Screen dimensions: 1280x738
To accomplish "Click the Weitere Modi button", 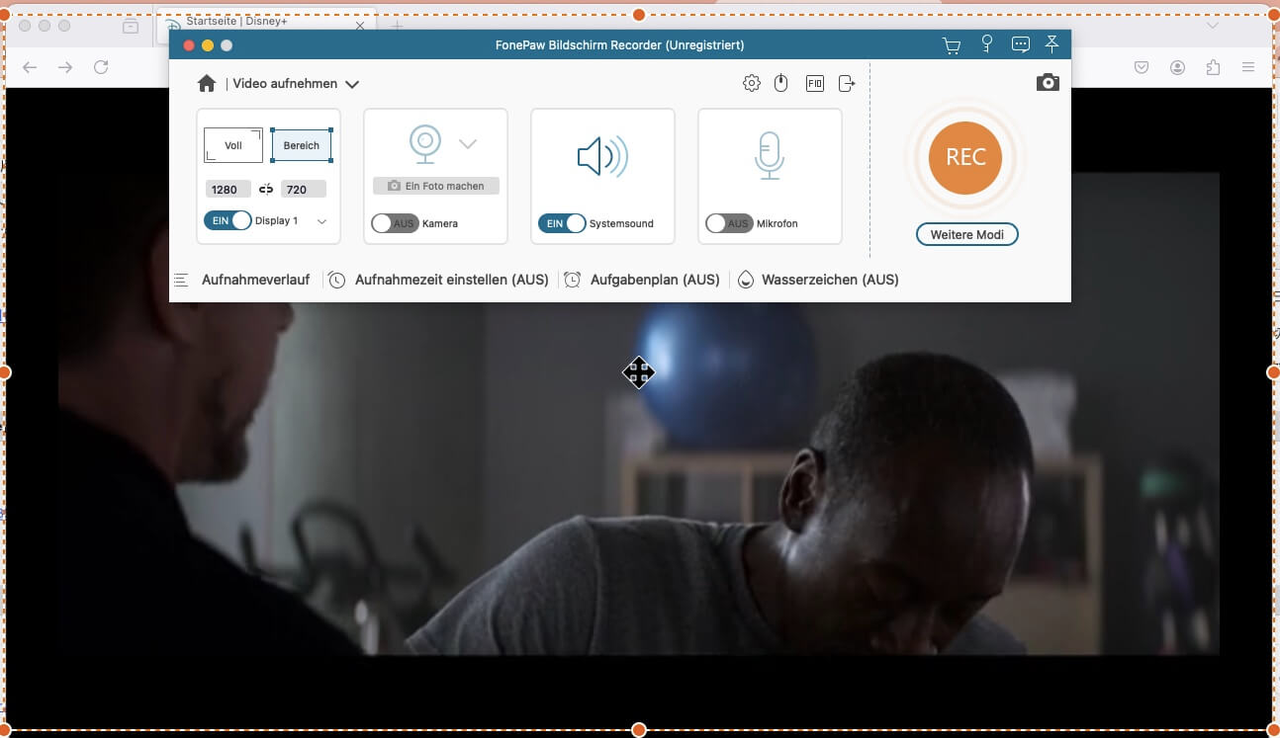I will [x=967, y=234].
